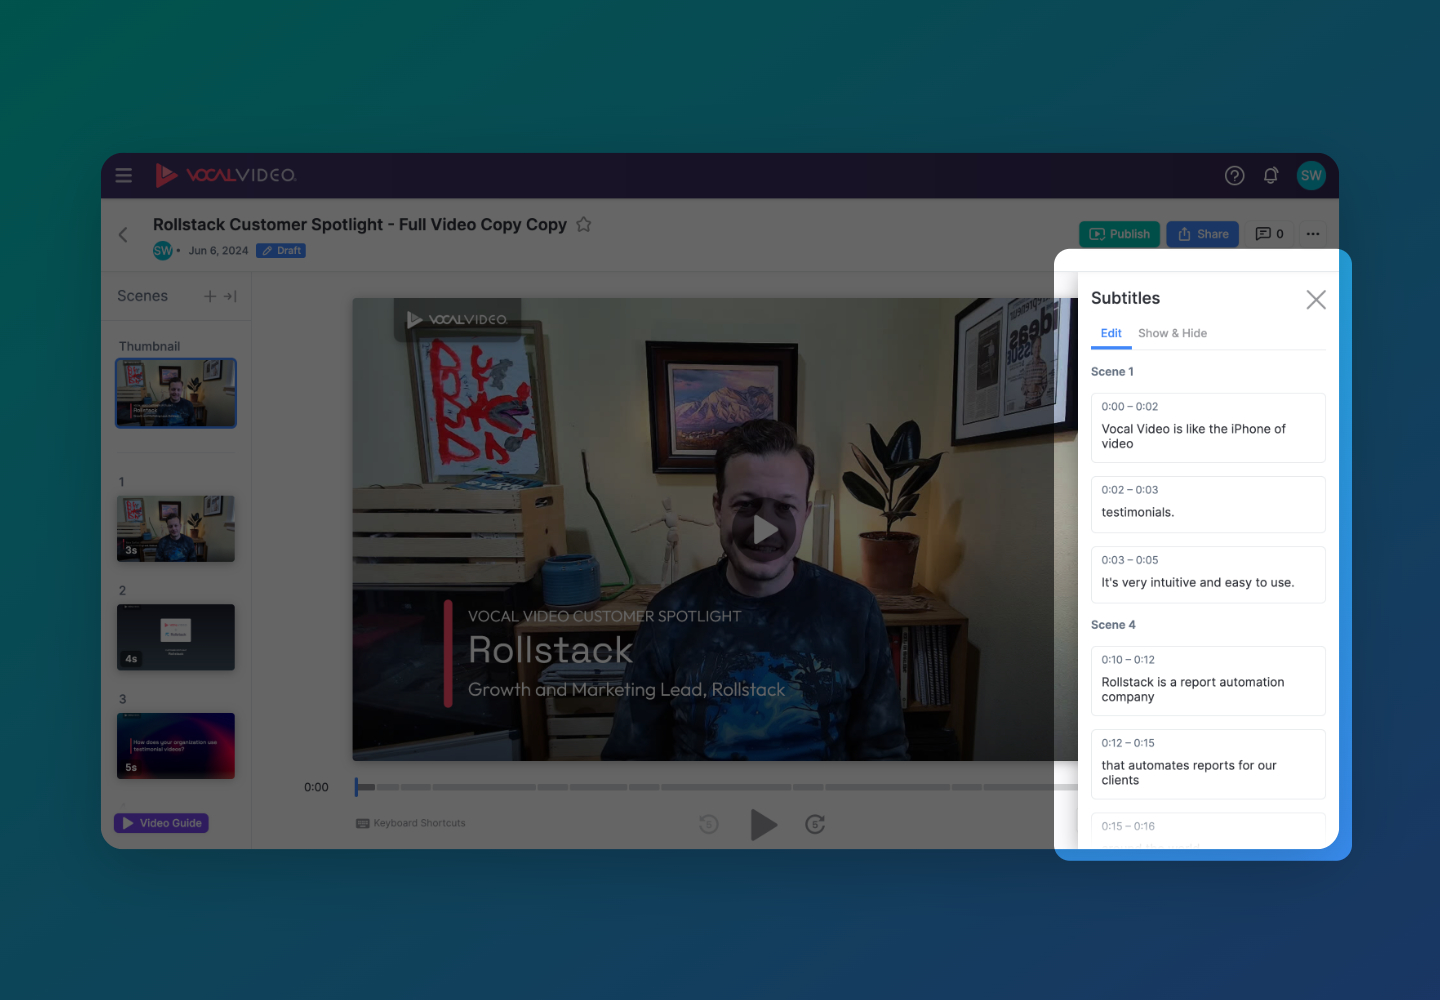This screenshot has width=1440, height=1000.
Task: Click the Vocal Video logo
Action: [226, 175]
